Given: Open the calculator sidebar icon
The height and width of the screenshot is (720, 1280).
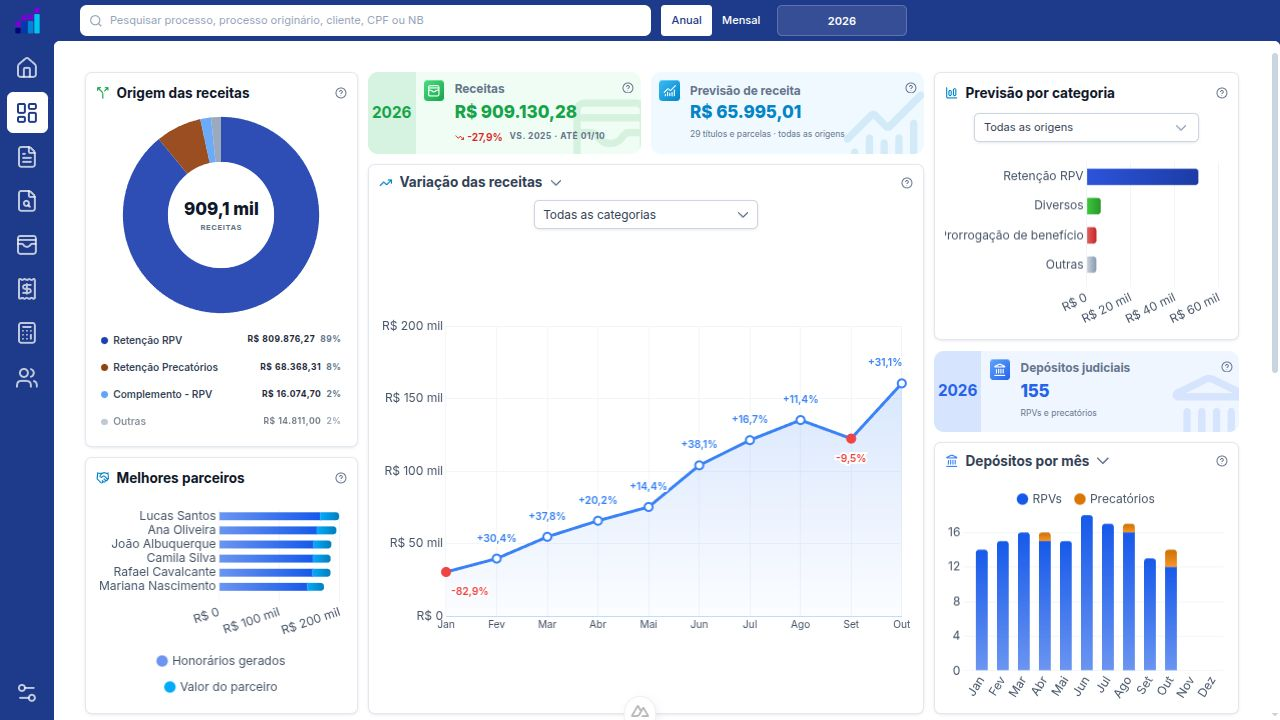Looking at the screenshot, I should click(27, 333).
